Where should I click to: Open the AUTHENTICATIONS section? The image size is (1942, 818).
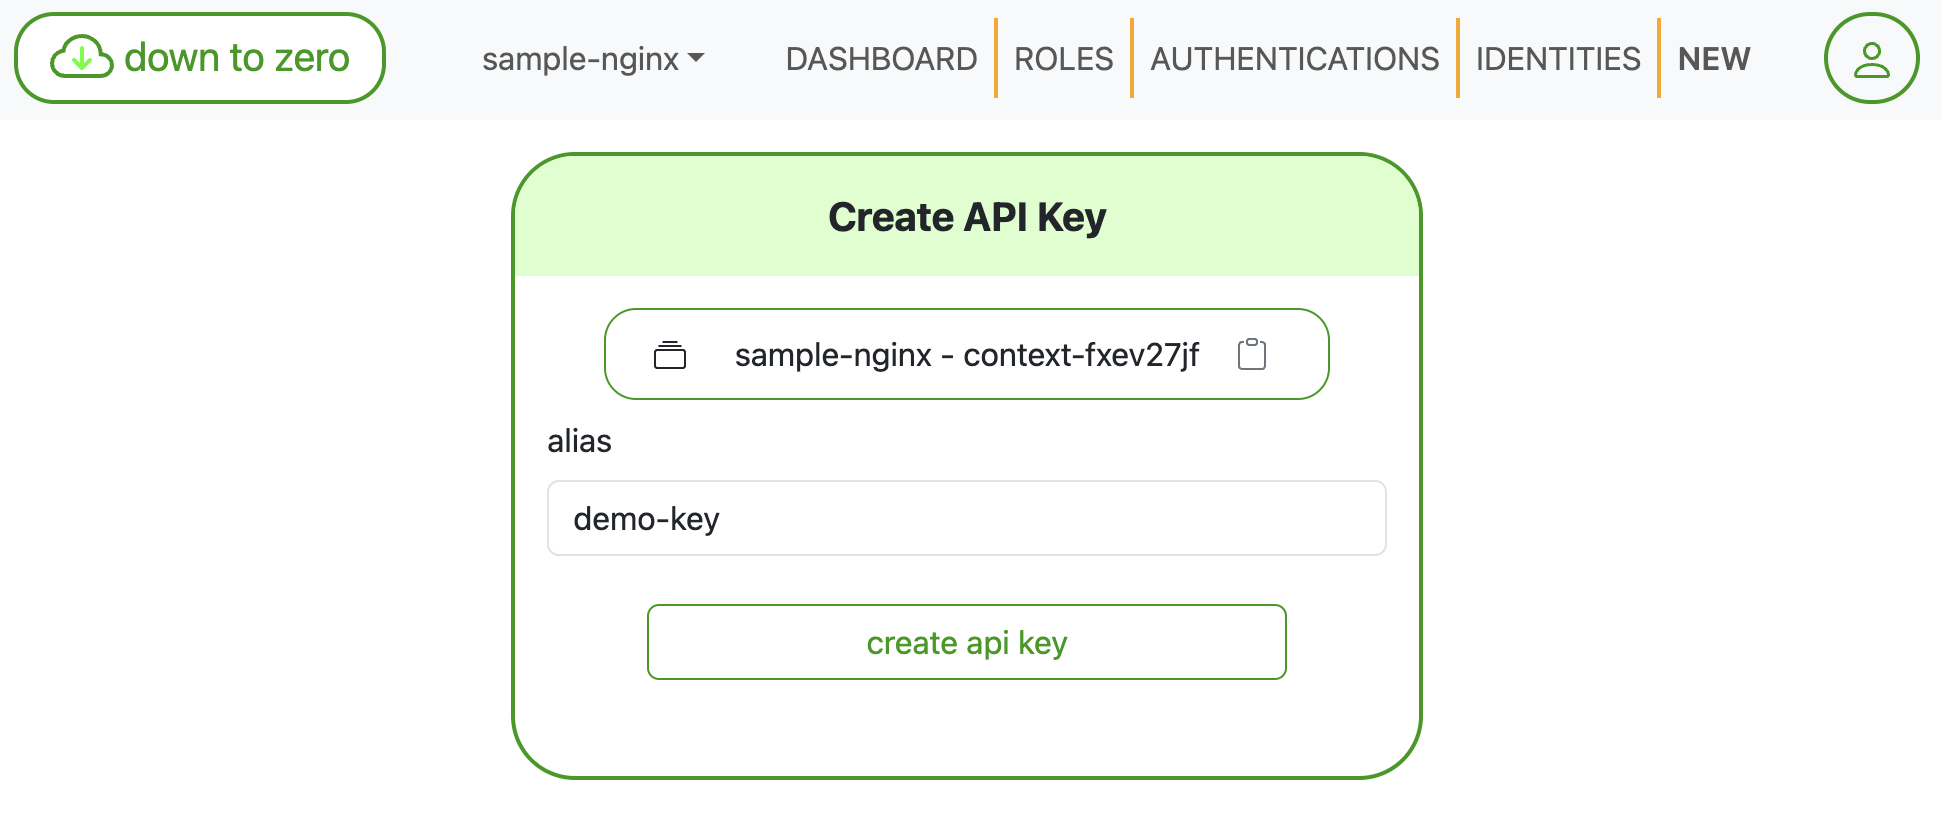[1294, 59]
